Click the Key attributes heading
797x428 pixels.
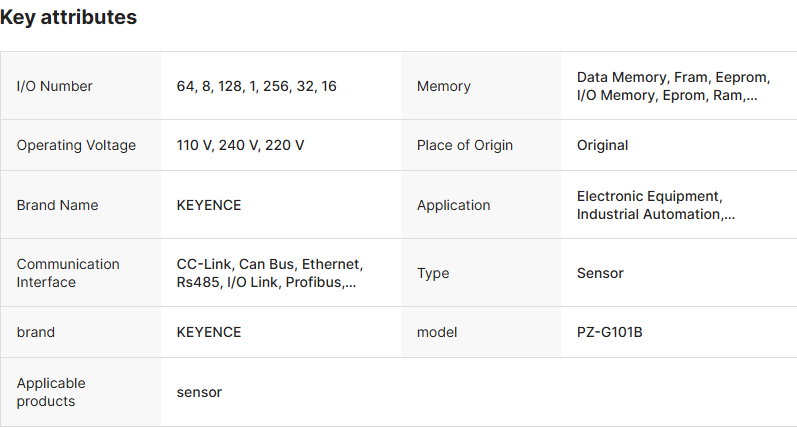[x=69, y=17]
